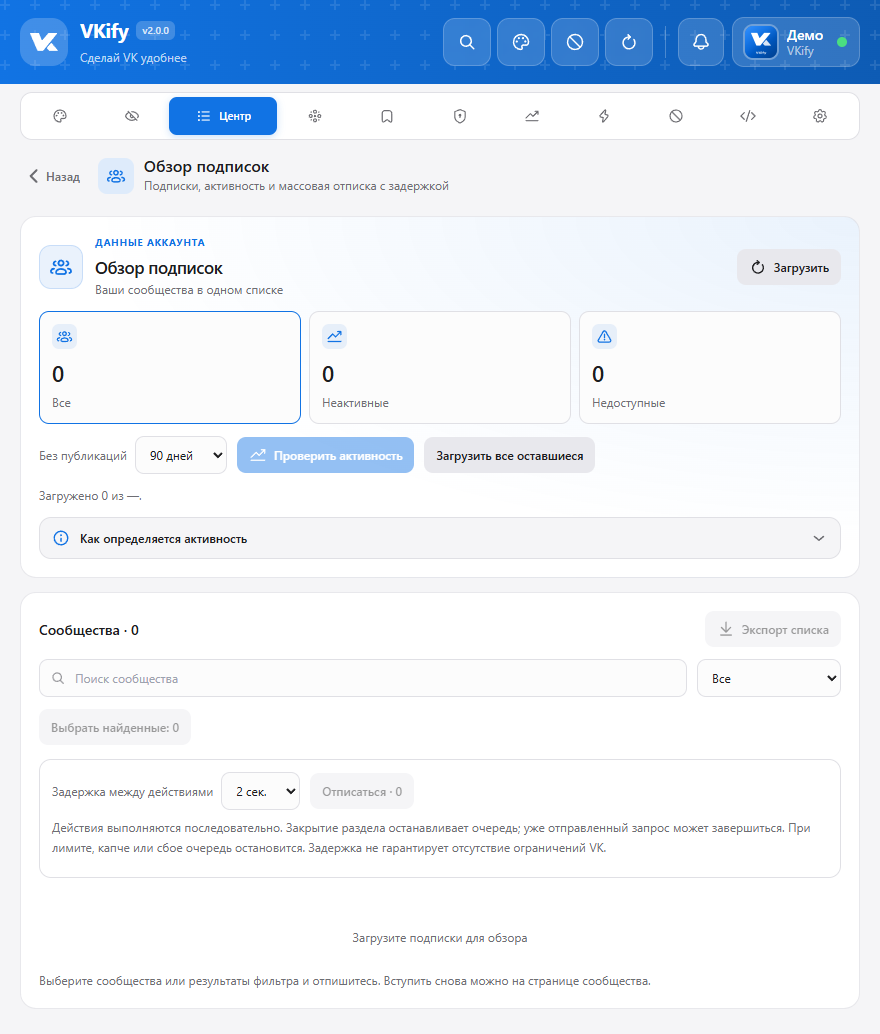Switch to the palette appearance tab
This screenshot has width=880, height=1034.
click(60, 116)
